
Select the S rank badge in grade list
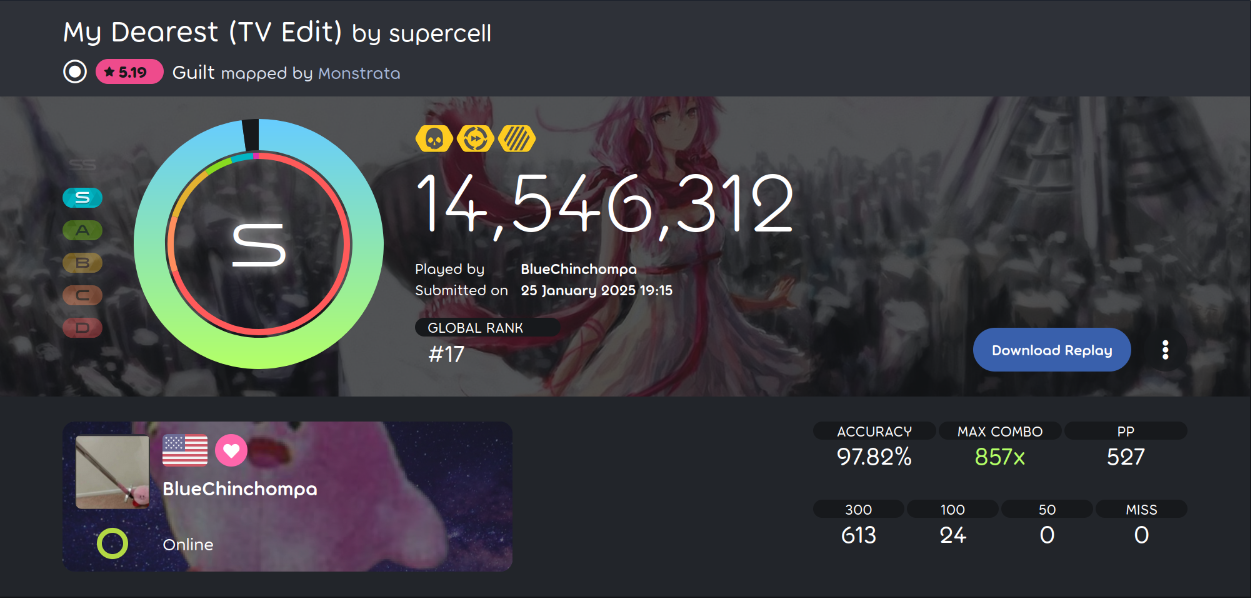pyautogui.click(x=83, y=198)
